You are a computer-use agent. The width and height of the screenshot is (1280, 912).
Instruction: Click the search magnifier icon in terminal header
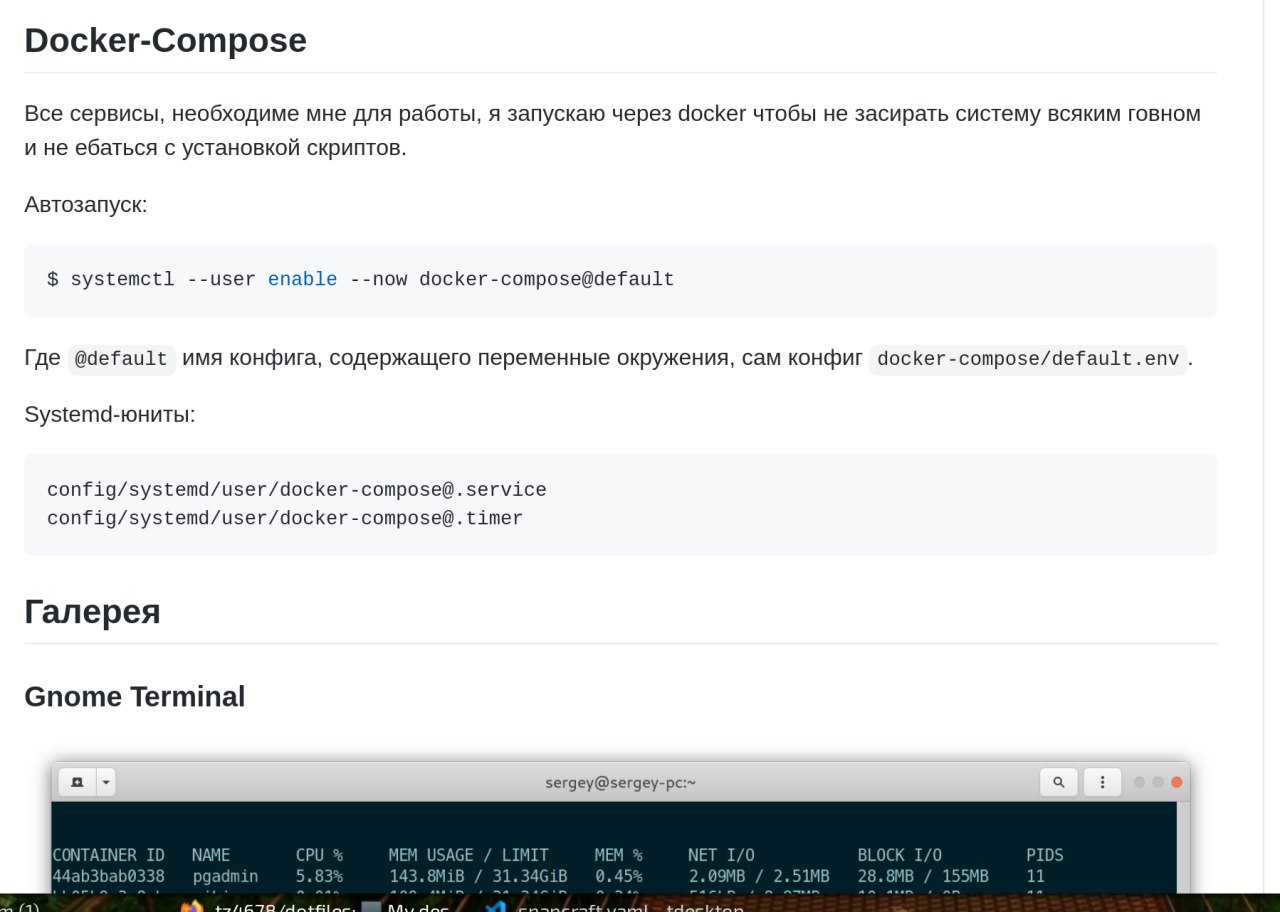(x=1059, y=782)
